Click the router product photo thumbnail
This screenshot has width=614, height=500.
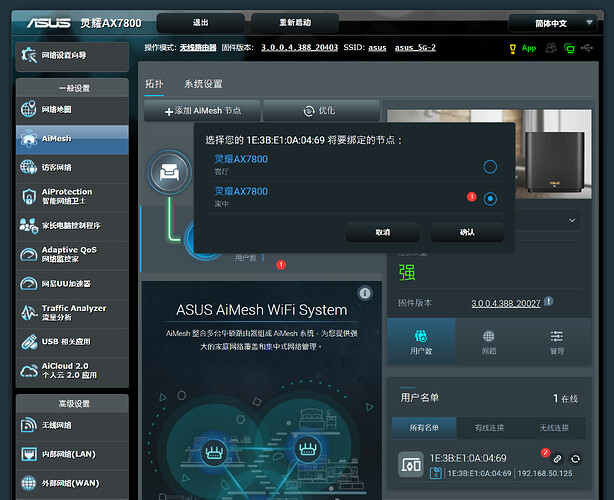(x=489, y=154)
